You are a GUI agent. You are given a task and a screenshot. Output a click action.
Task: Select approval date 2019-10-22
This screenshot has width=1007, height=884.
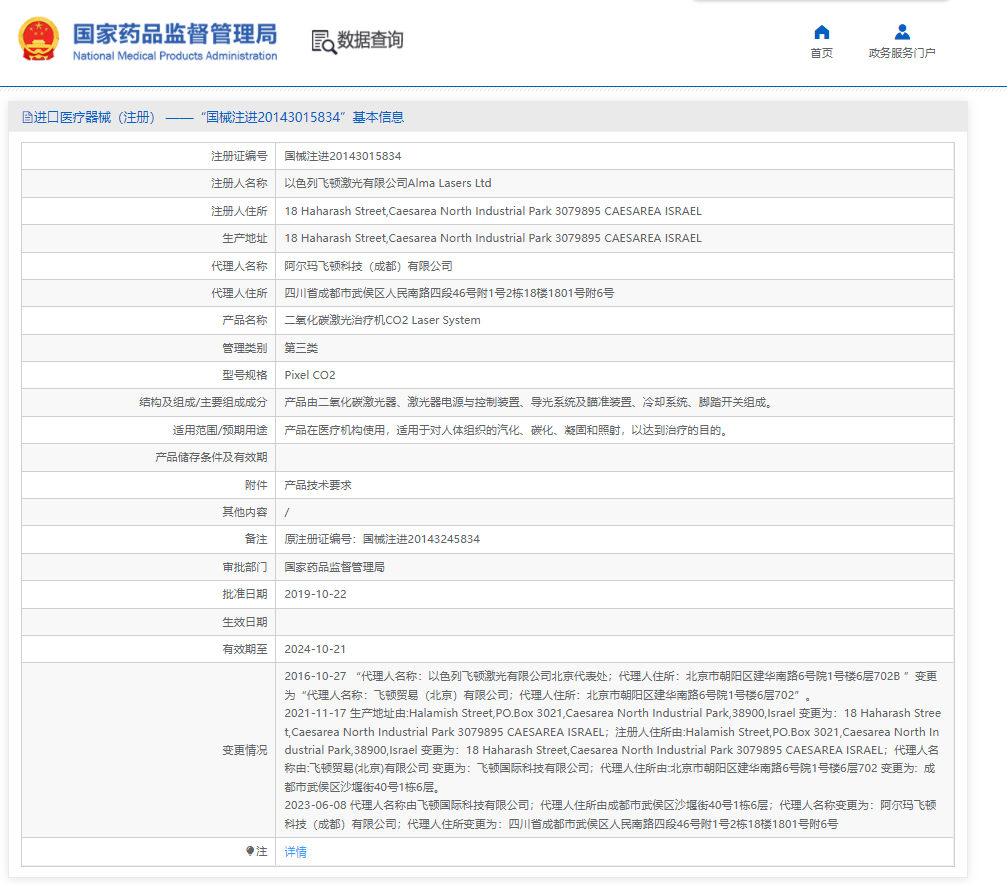[315, 594]
